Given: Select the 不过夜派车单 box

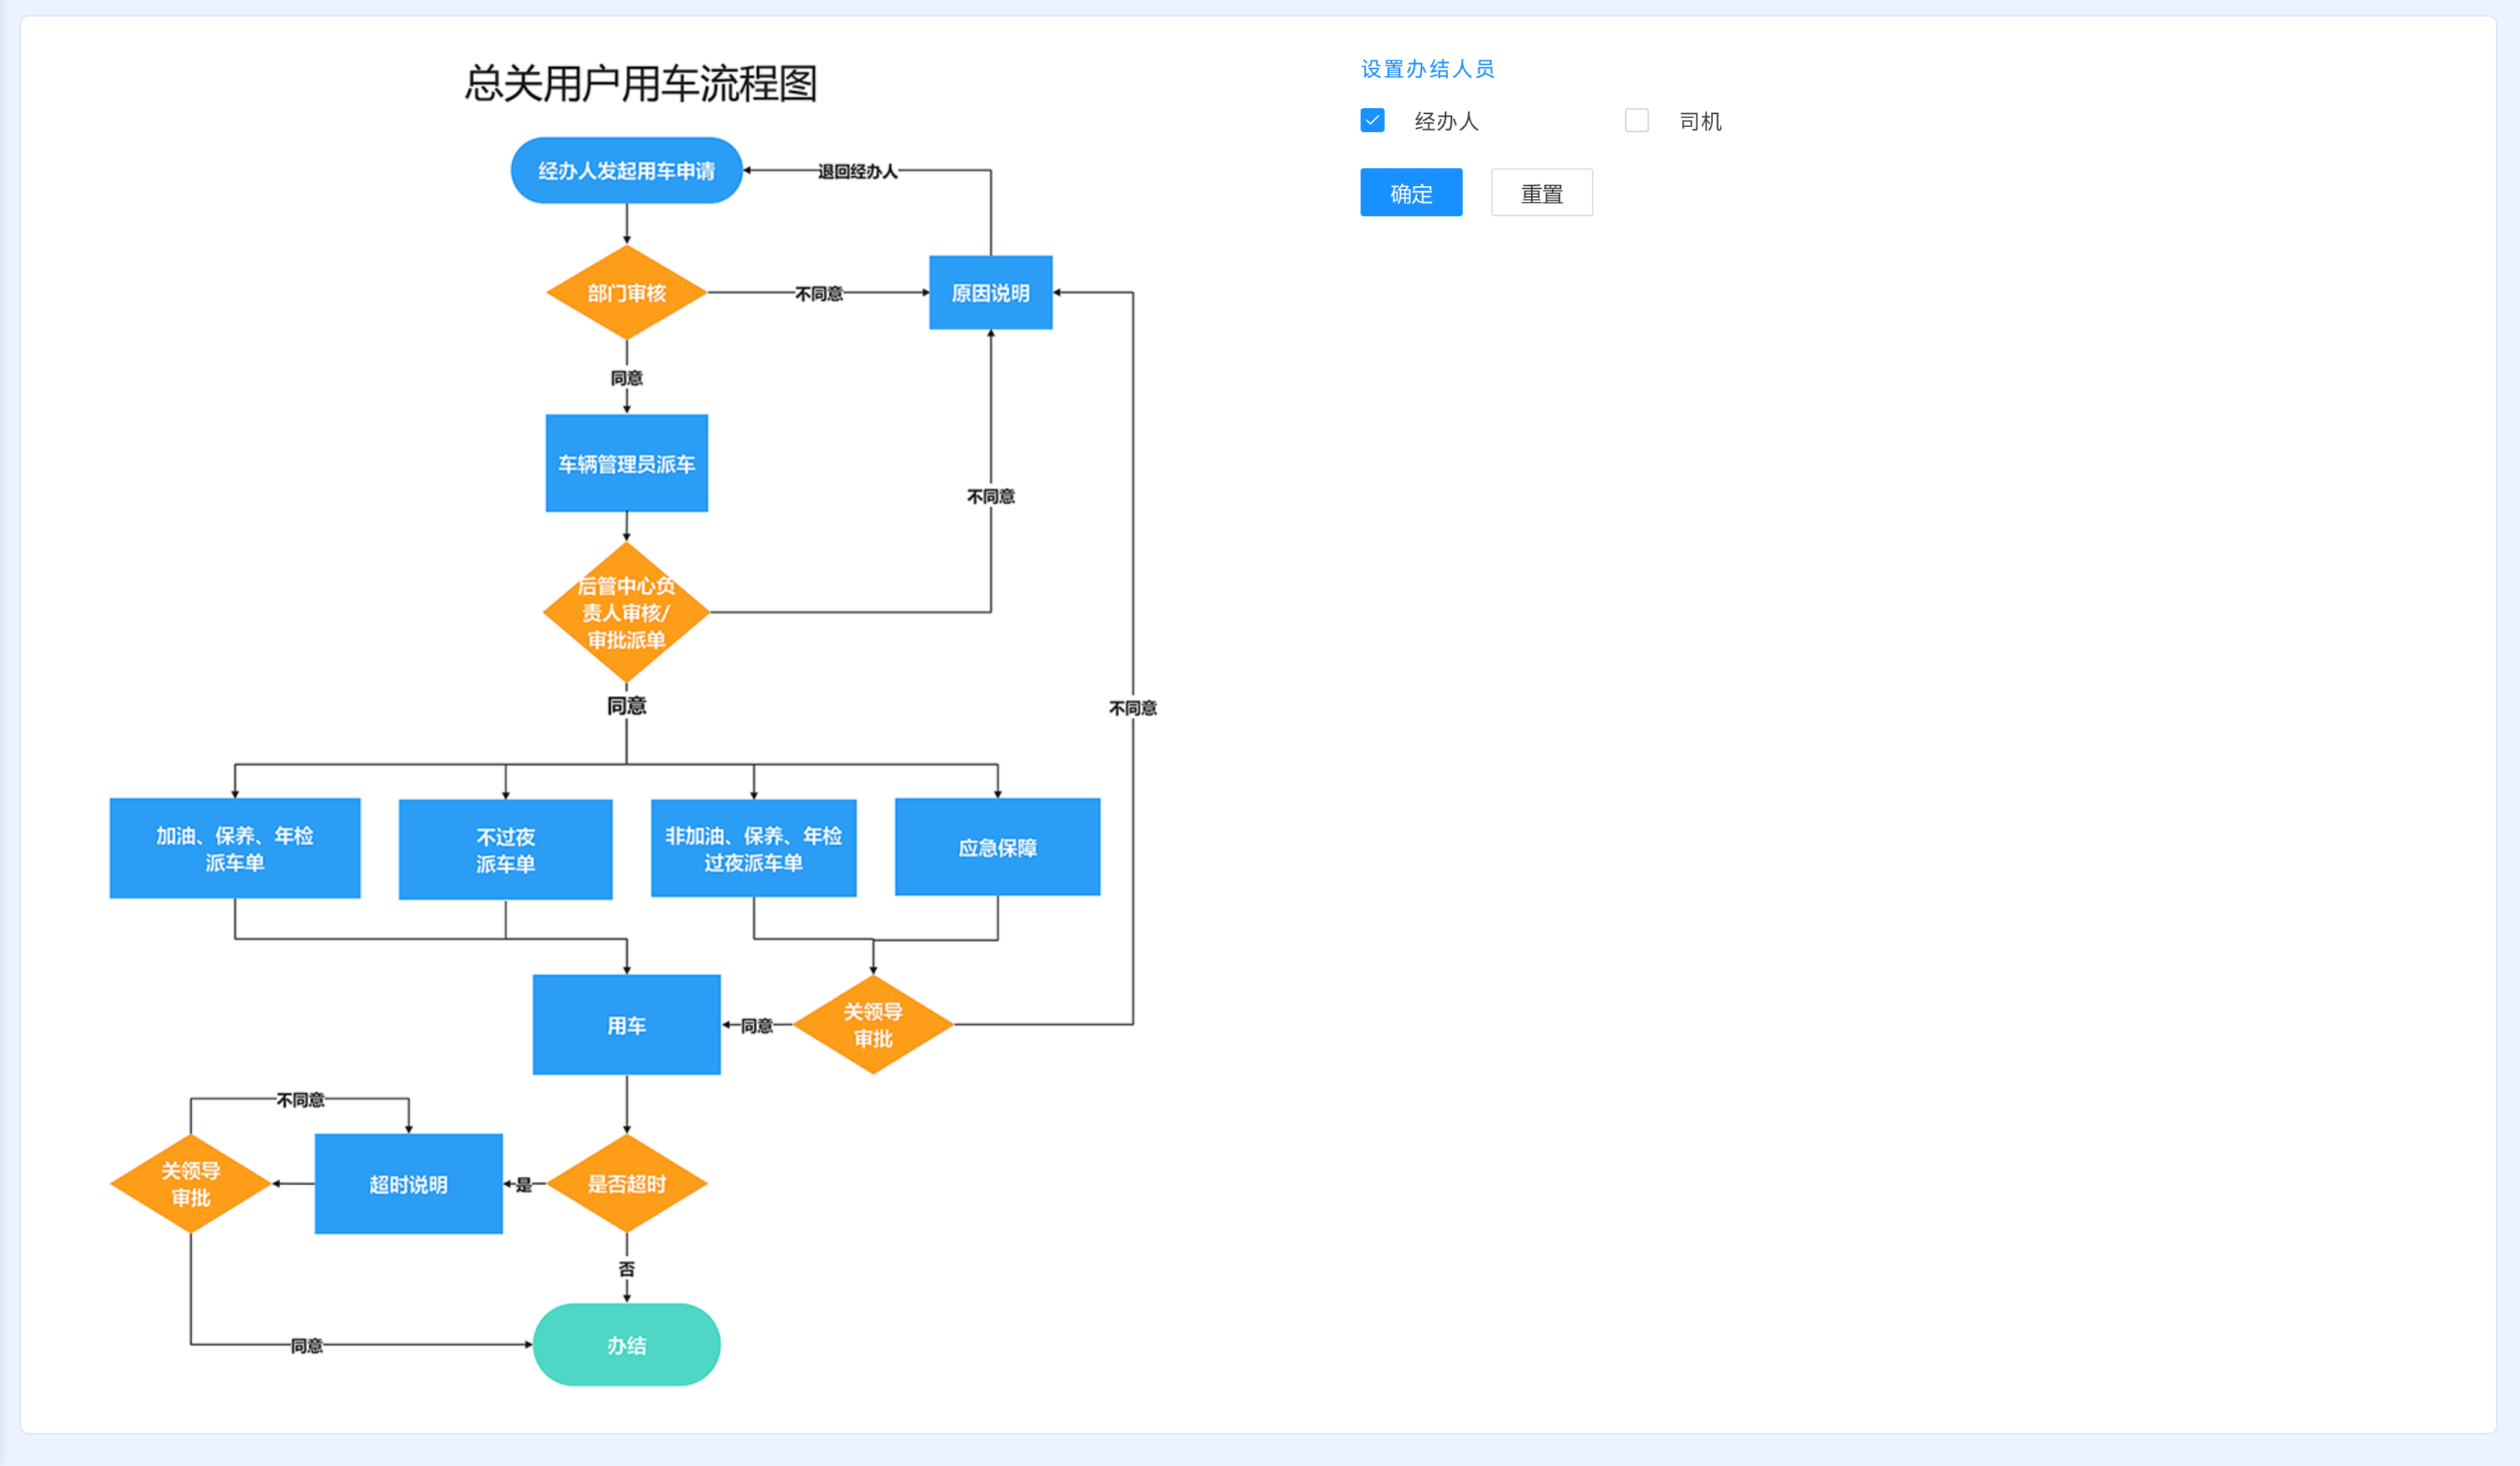Looking at the screenshot, I should (505, 849).
